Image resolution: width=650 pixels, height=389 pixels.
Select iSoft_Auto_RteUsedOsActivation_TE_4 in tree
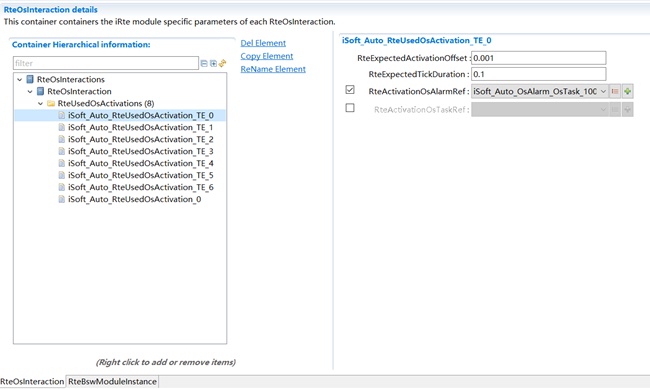tap(141, 163)
